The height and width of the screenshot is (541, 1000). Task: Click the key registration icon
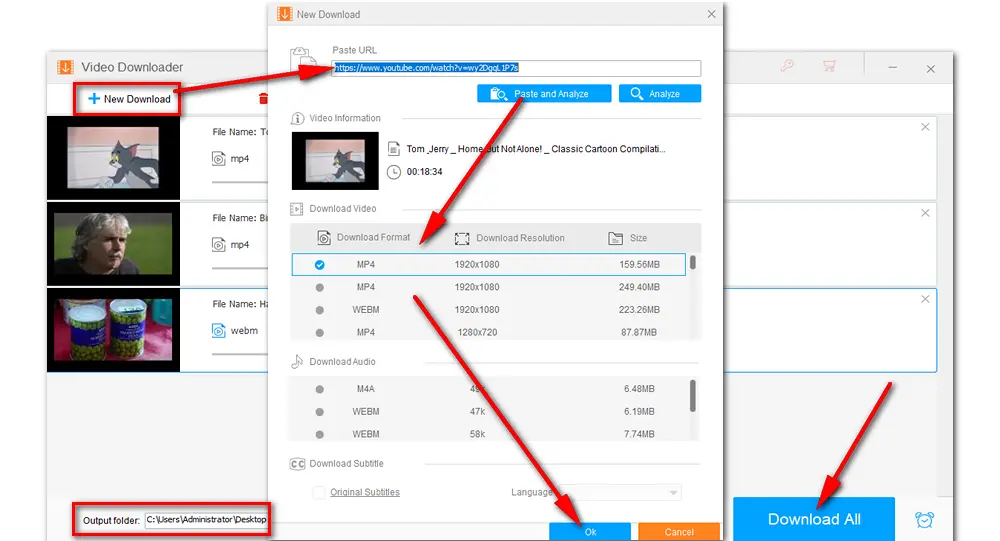pos(787,67)
